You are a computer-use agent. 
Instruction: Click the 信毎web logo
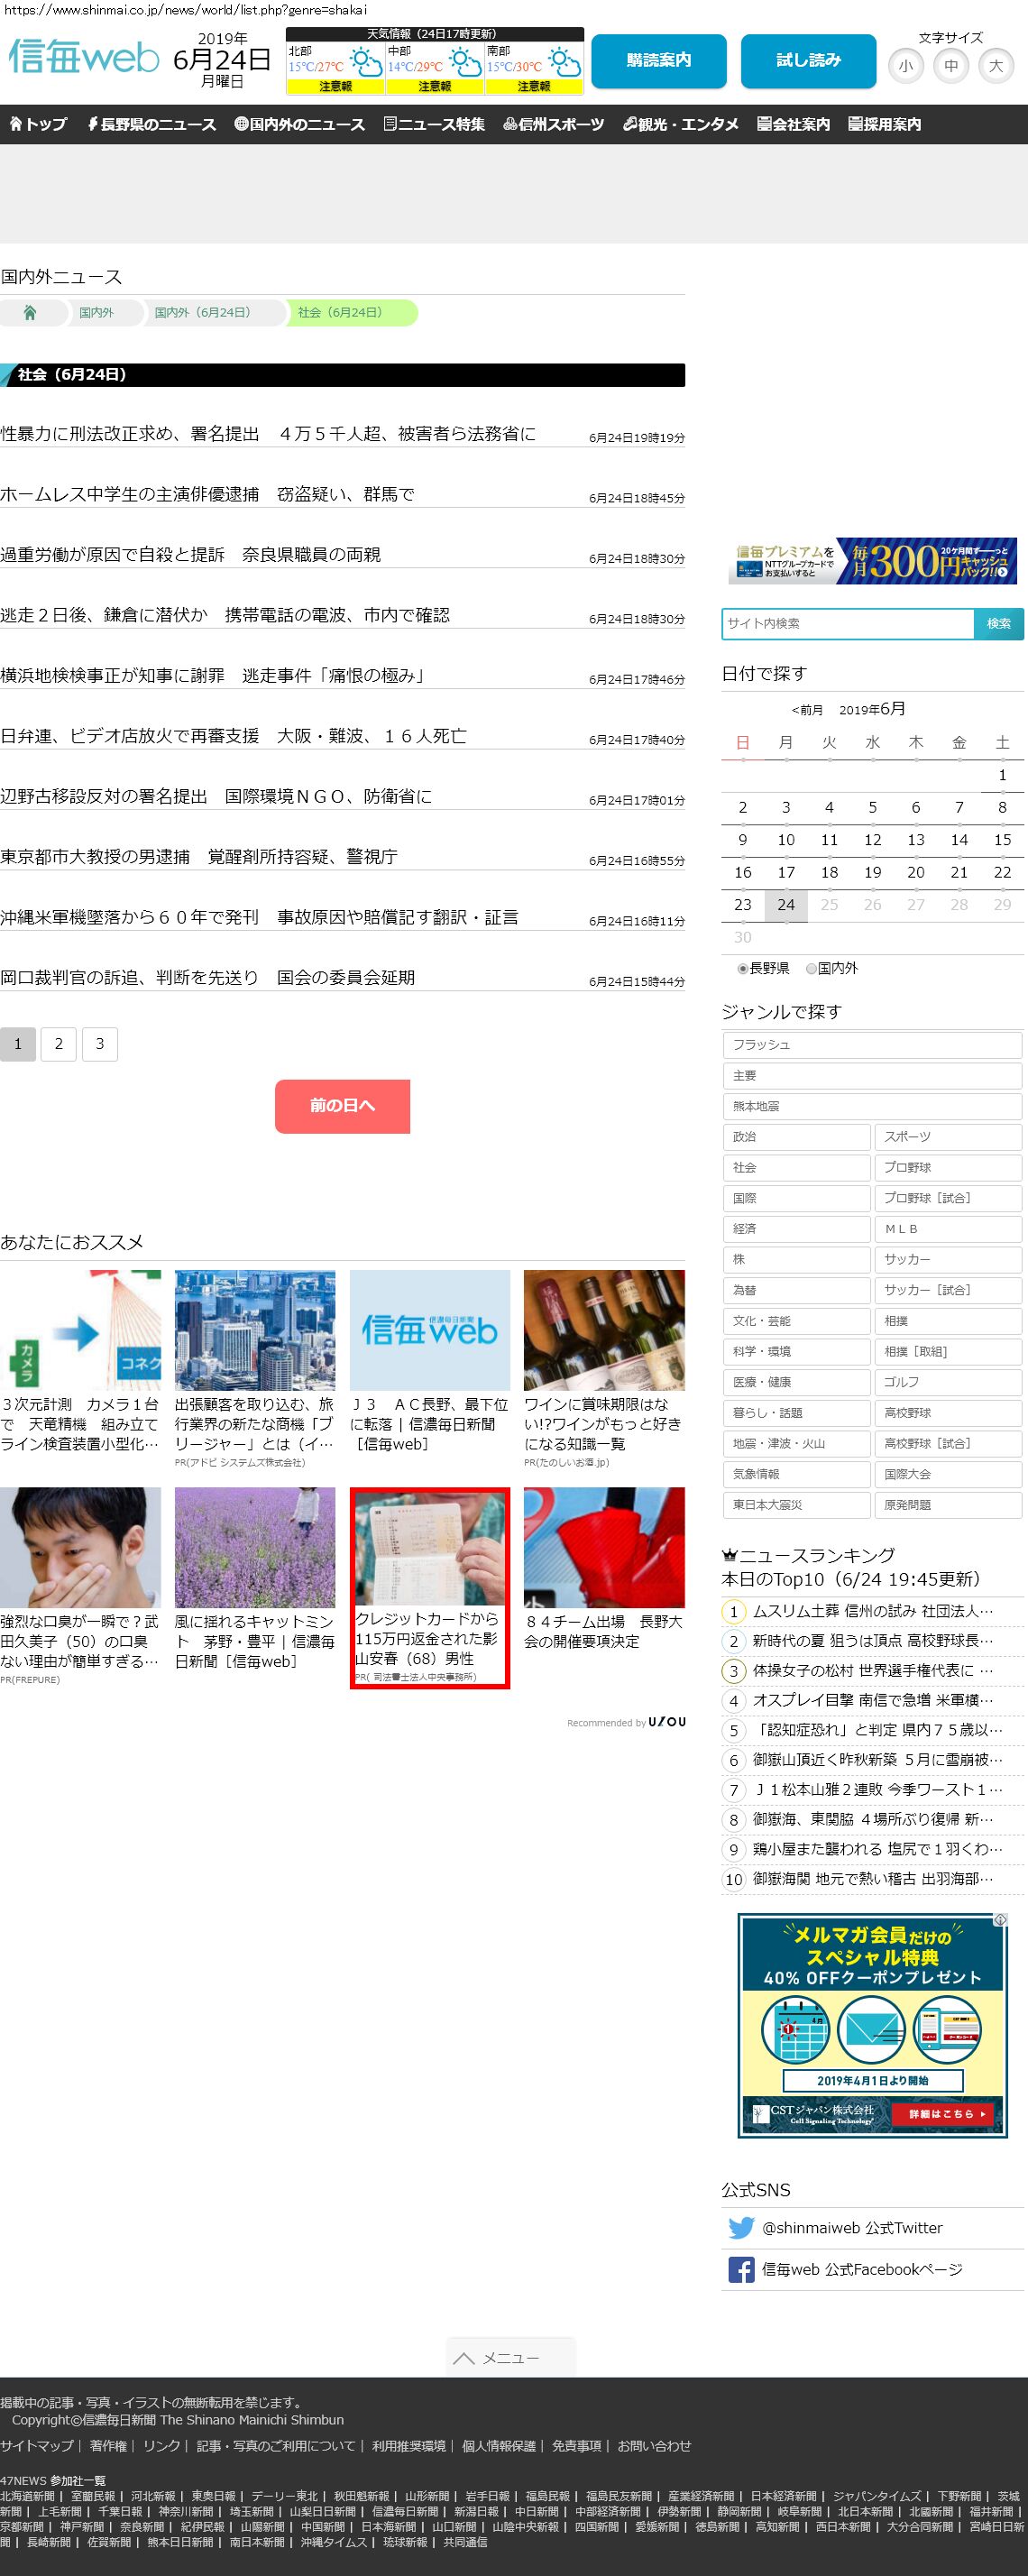click(84, 57)
